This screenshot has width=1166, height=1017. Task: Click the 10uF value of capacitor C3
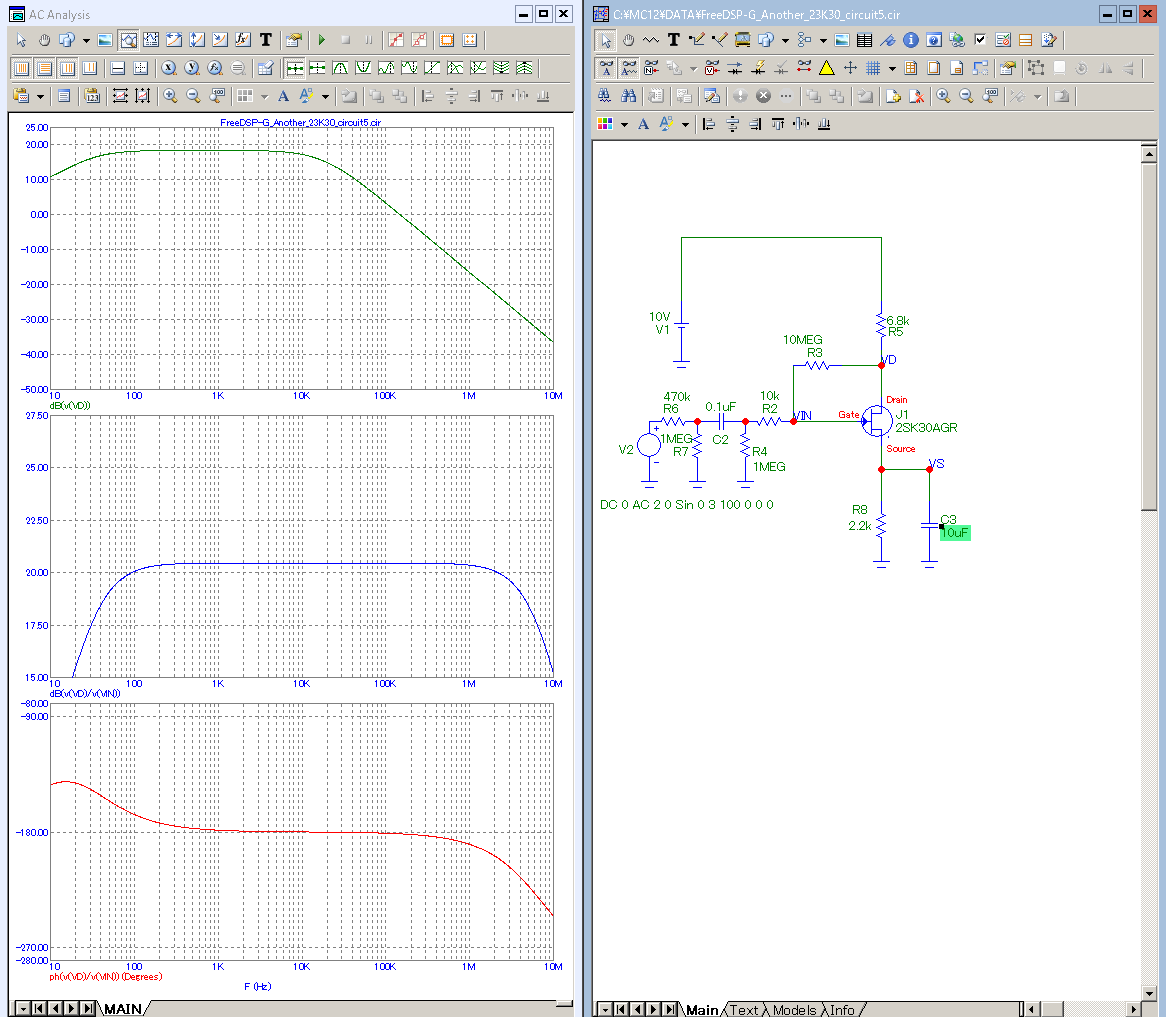(x=956, y=532)
